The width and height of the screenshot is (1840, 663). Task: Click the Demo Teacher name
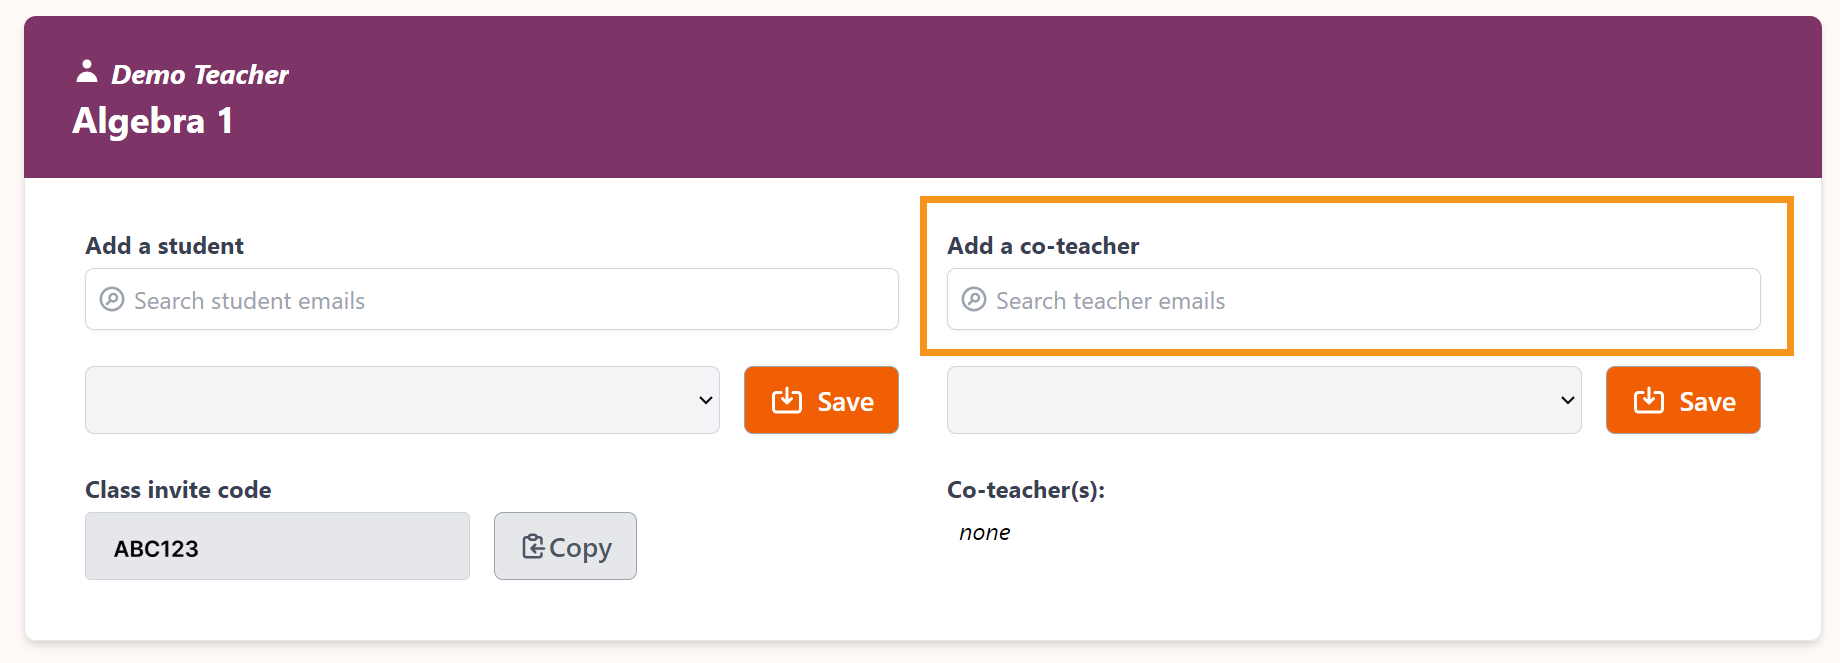pos(200,75)
